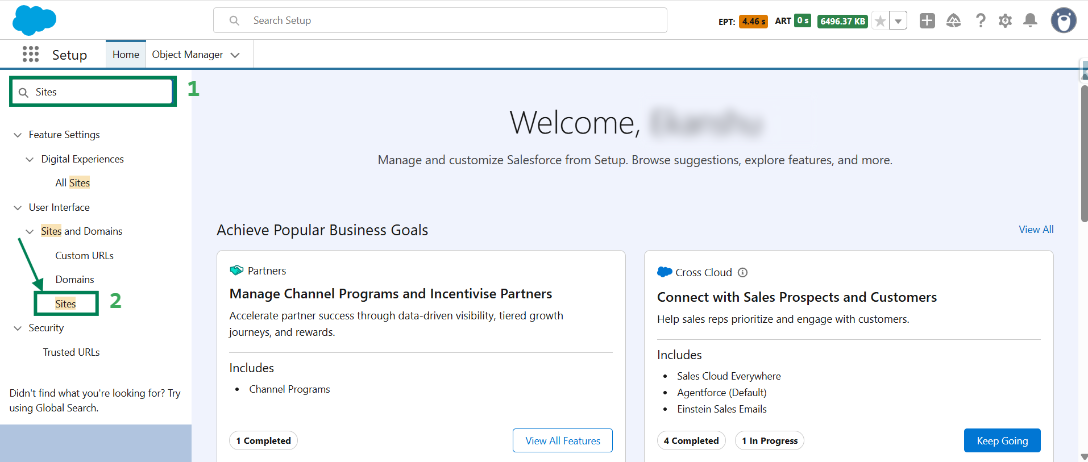Open the Help question mark icon
This screenshot has width=1088, height=462.
click(x=980, y=21)
